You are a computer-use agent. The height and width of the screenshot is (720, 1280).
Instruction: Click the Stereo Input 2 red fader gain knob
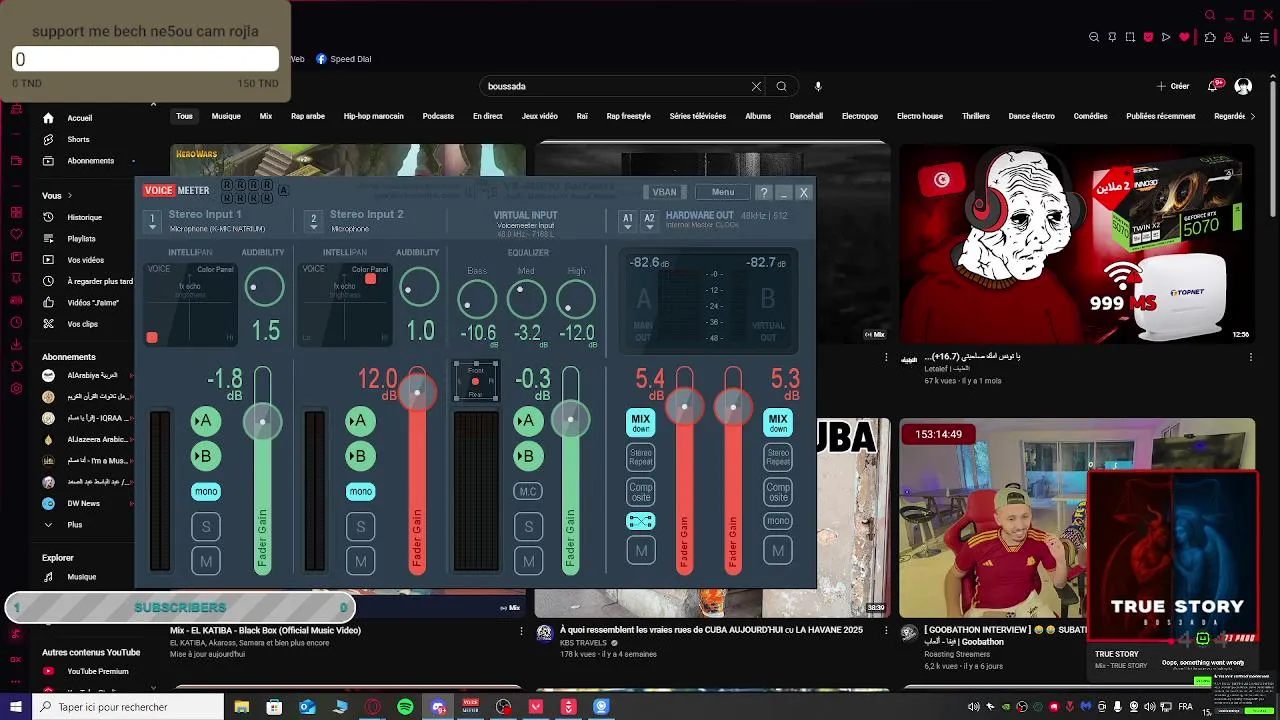coord(417,392)
